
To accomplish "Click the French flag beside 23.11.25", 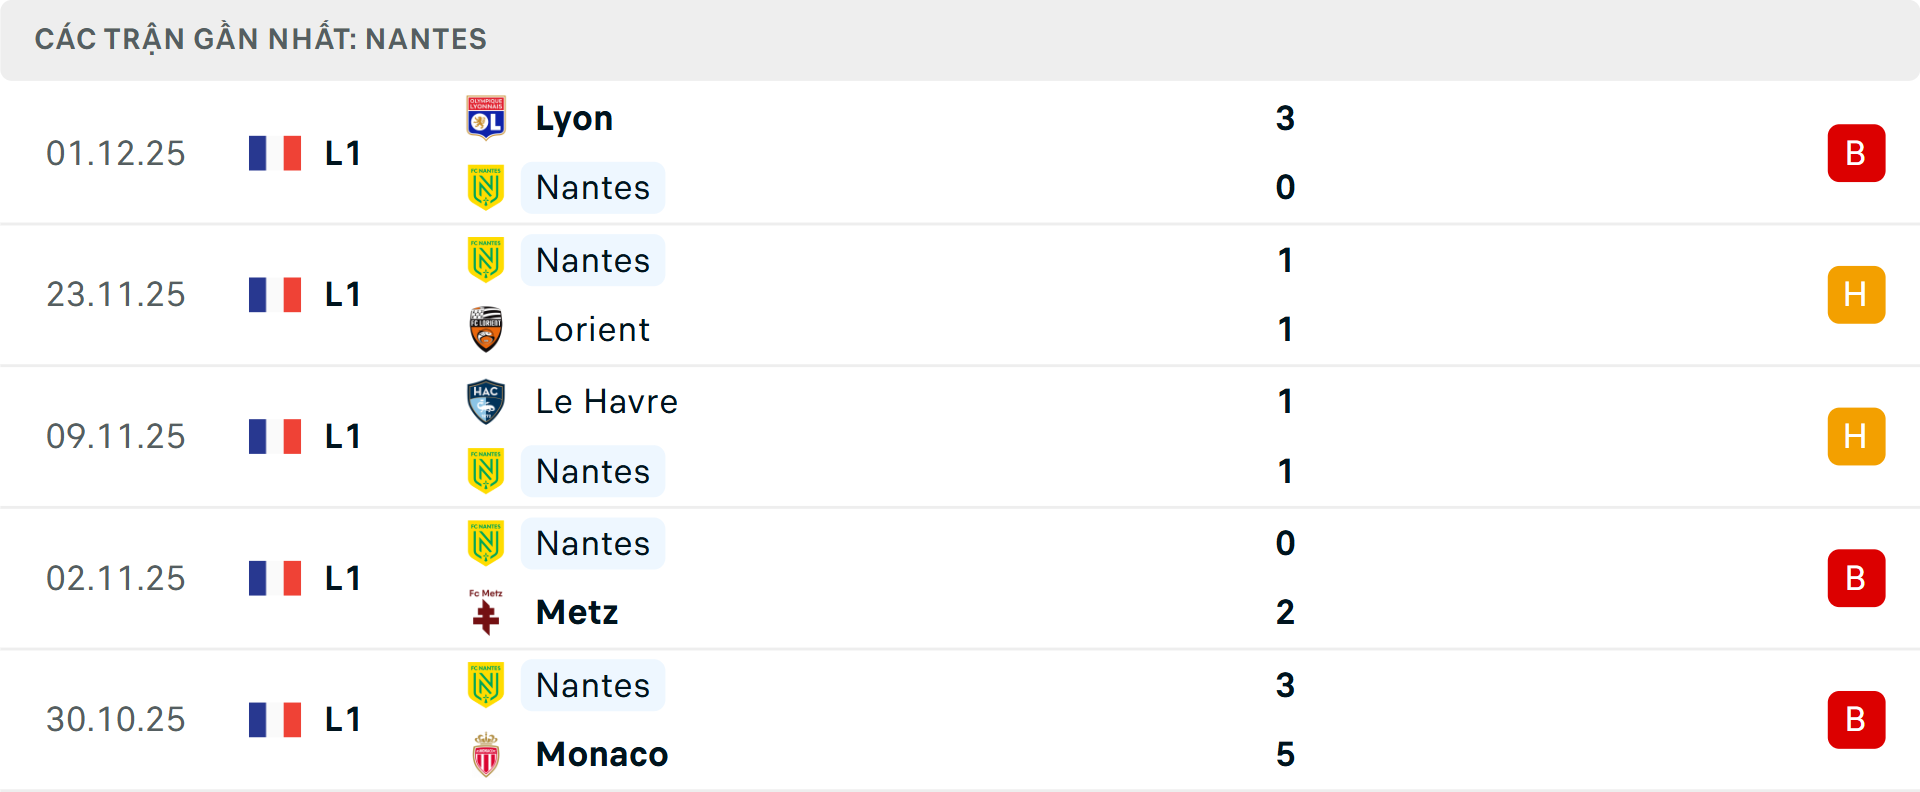I will pyautogui.click(x=275, y=295).
